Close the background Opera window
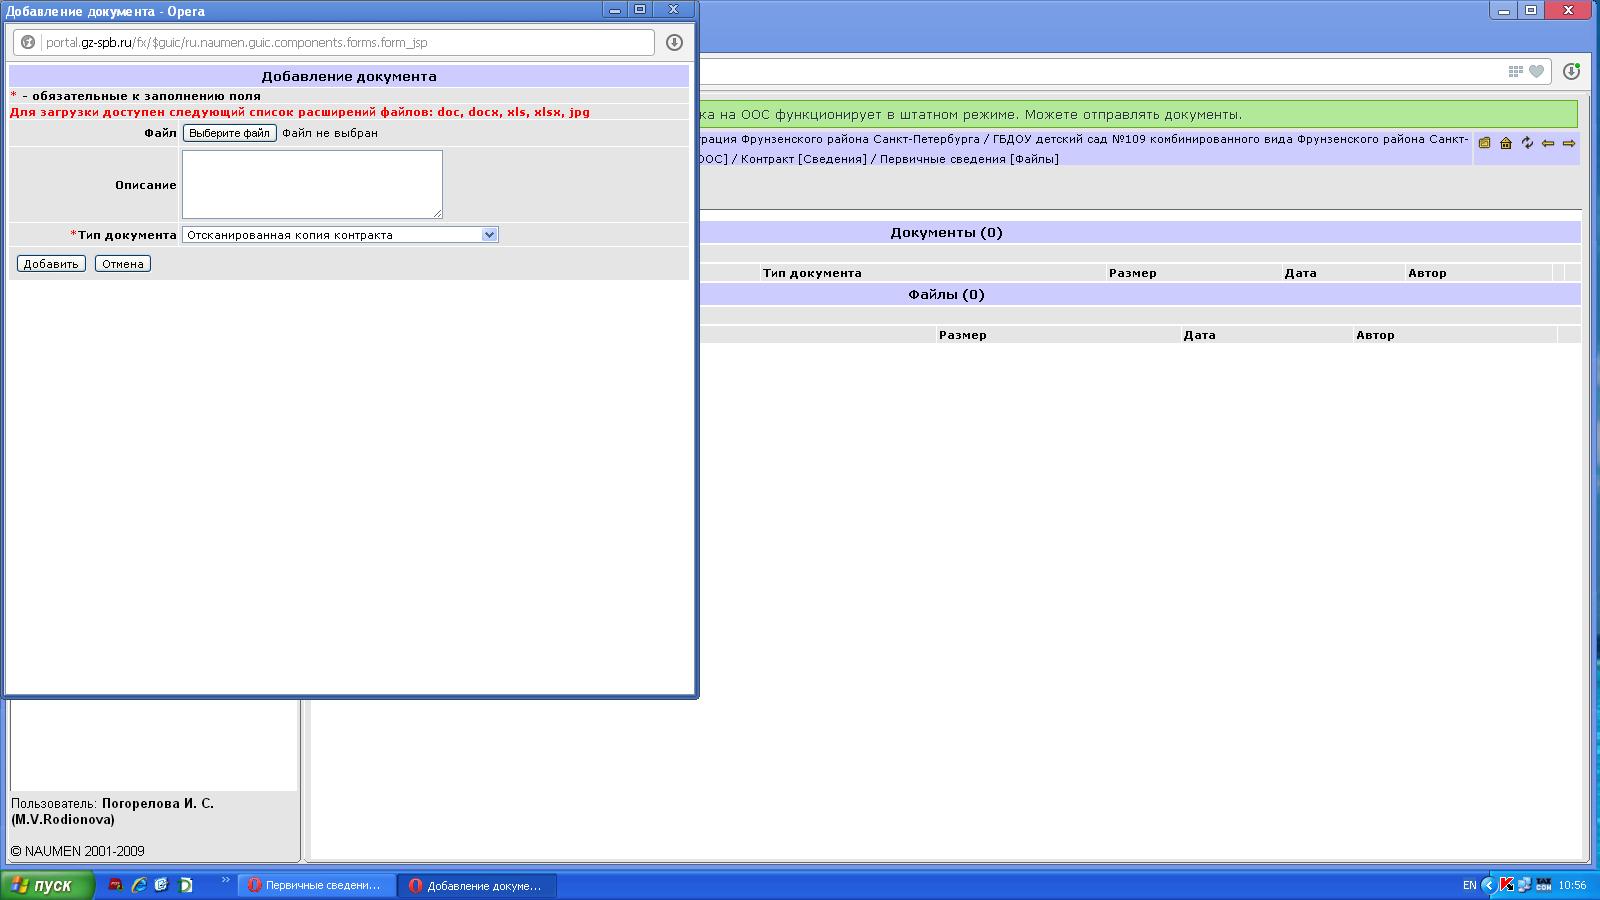The width and height of the screenshot is (1600, 900). pos(1570,10)
